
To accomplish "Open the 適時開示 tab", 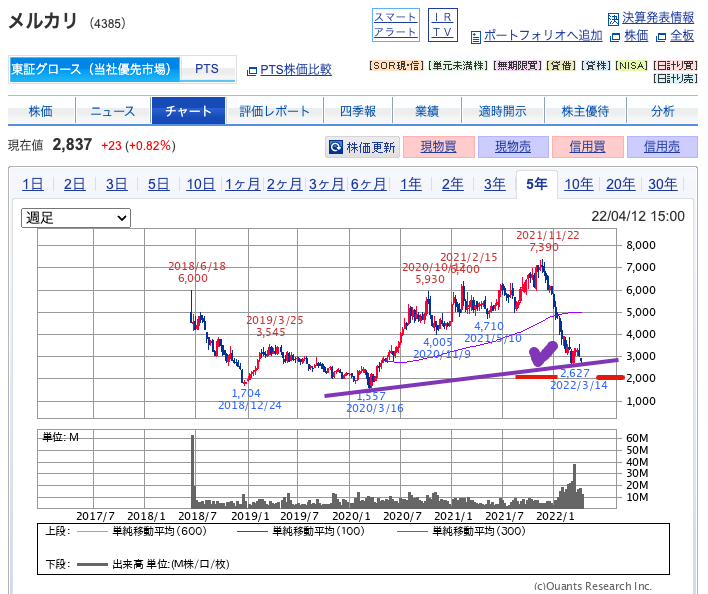I will [503, 111].
